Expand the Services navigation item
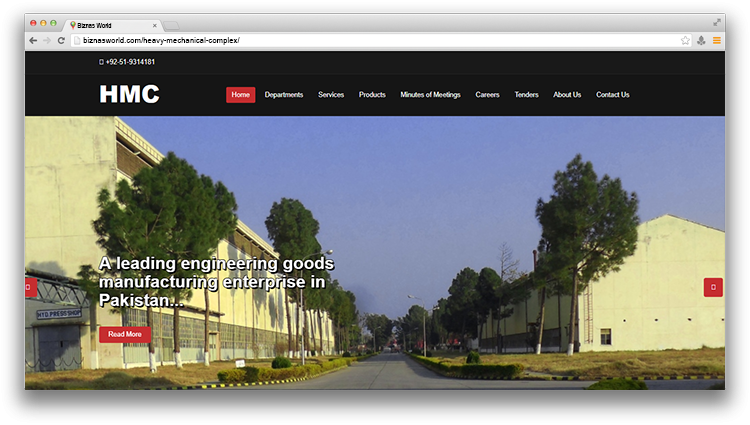This screenshot has height=425, width=750. (x=331, y=95)
